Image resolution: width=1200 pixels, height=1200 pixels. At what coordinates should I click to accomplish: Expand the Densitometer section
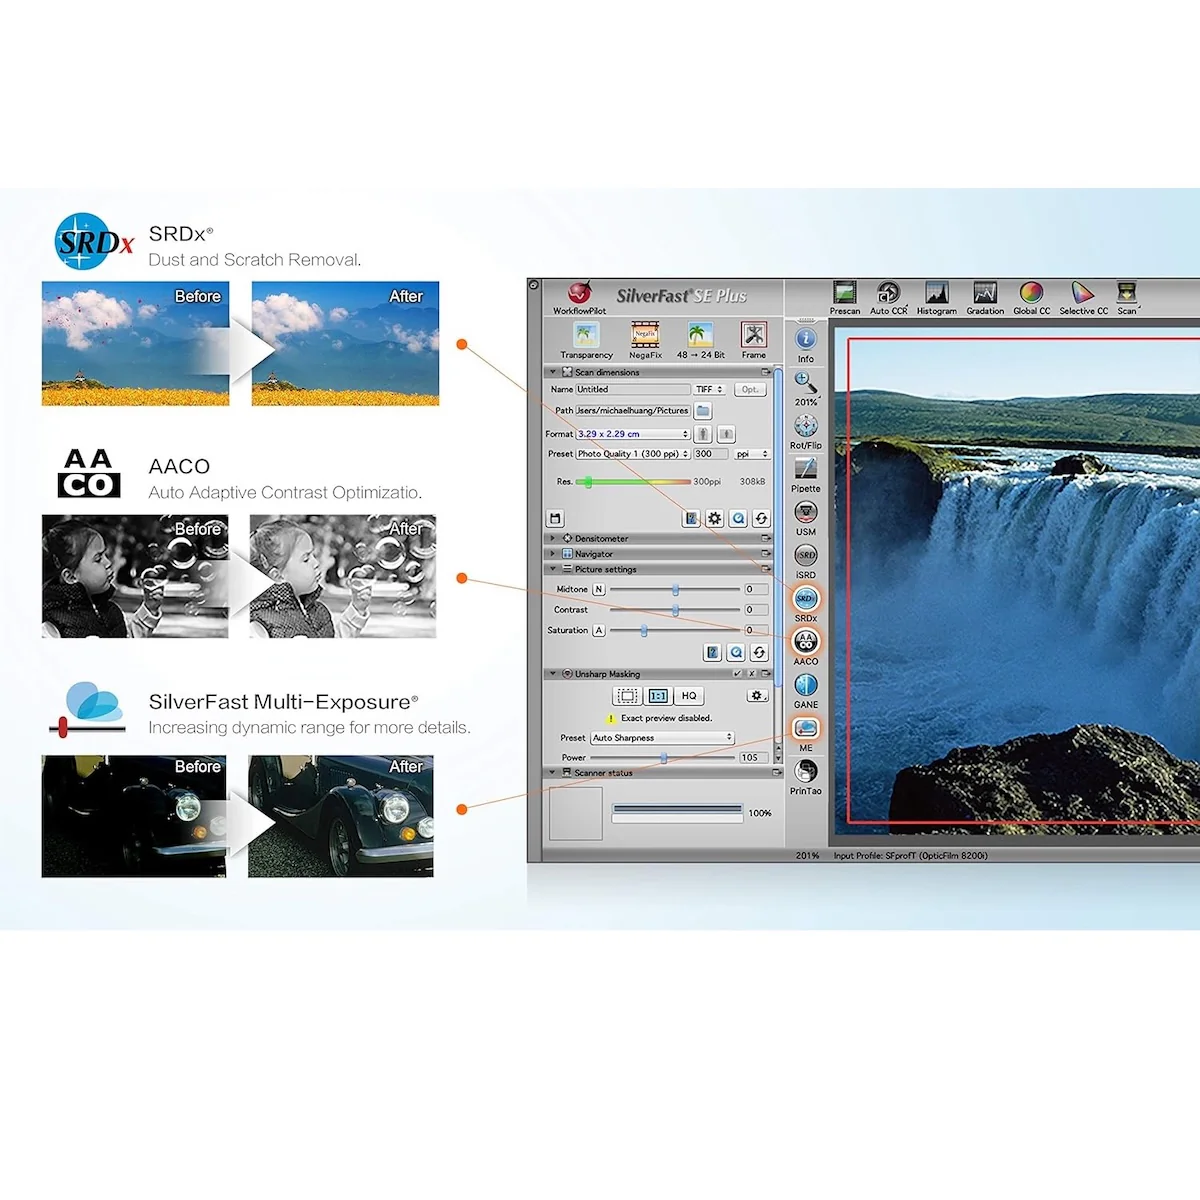coord(552,538)
